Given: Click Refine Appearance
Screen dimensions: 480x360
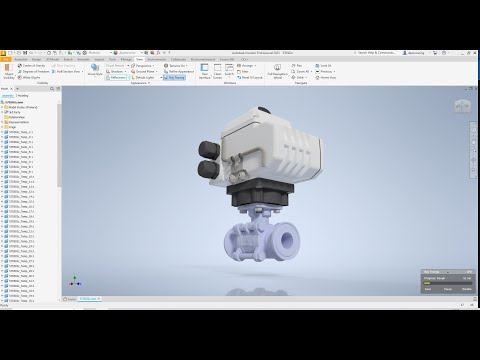Looking at the screenshot, I should [x=179, y=72].
